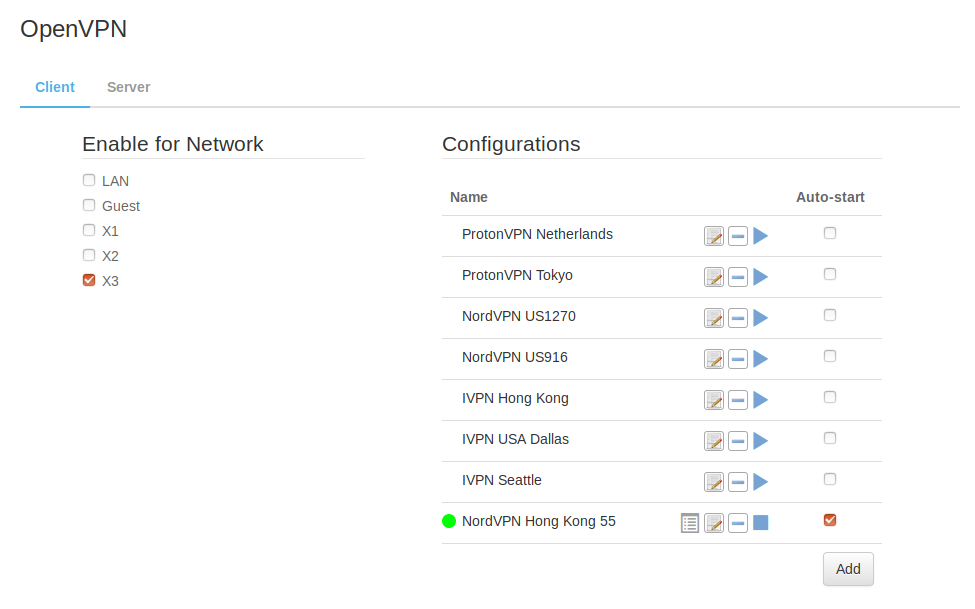Enable OpenVPN for the Guest network
Screen dimensions: 975x609
[x=89, y=205]
